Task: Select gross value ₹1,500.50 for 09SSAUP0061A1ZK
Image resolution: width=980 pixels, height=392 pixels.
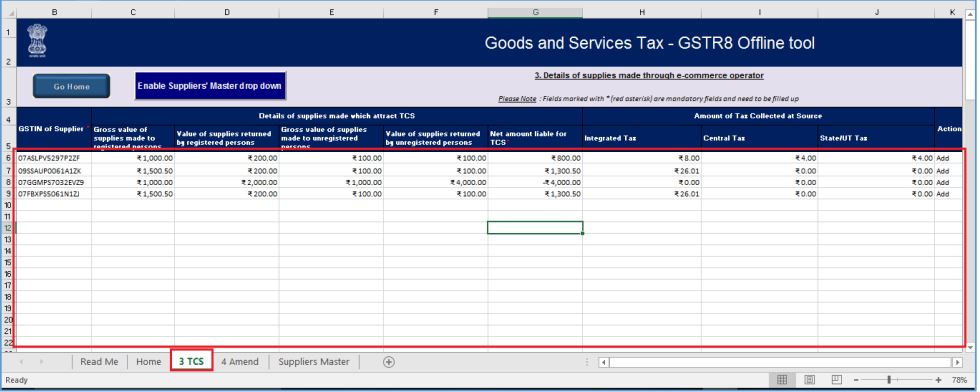Action: 133,170
